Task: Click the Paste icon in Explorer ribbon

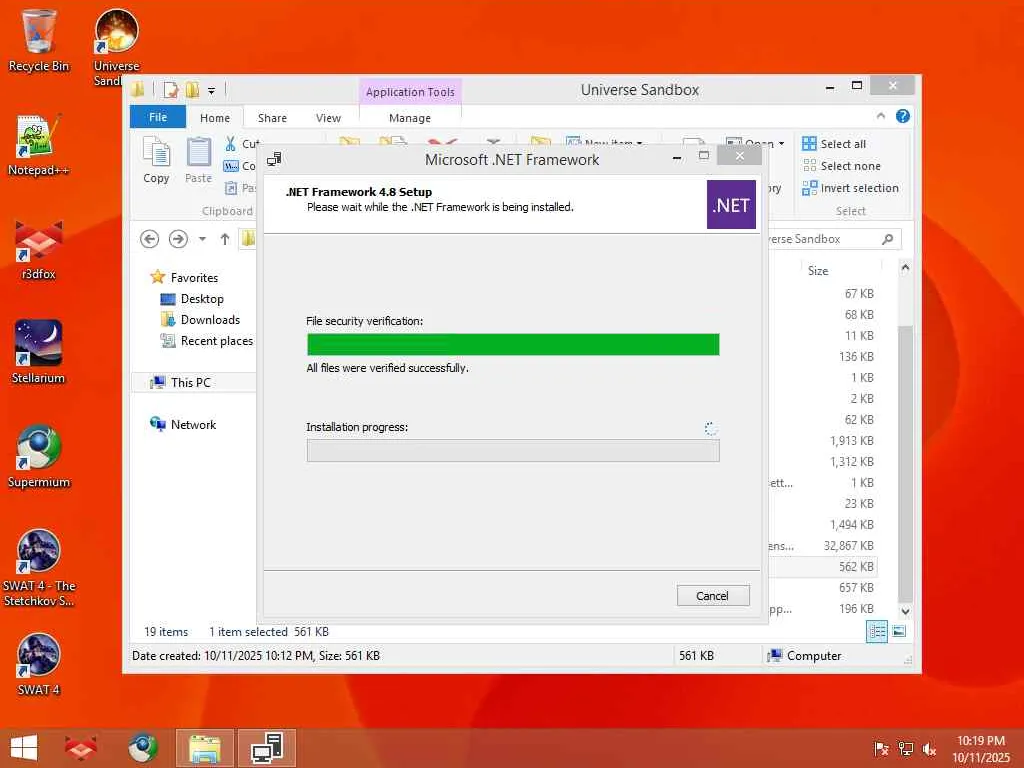Action: tap(199, 159)
